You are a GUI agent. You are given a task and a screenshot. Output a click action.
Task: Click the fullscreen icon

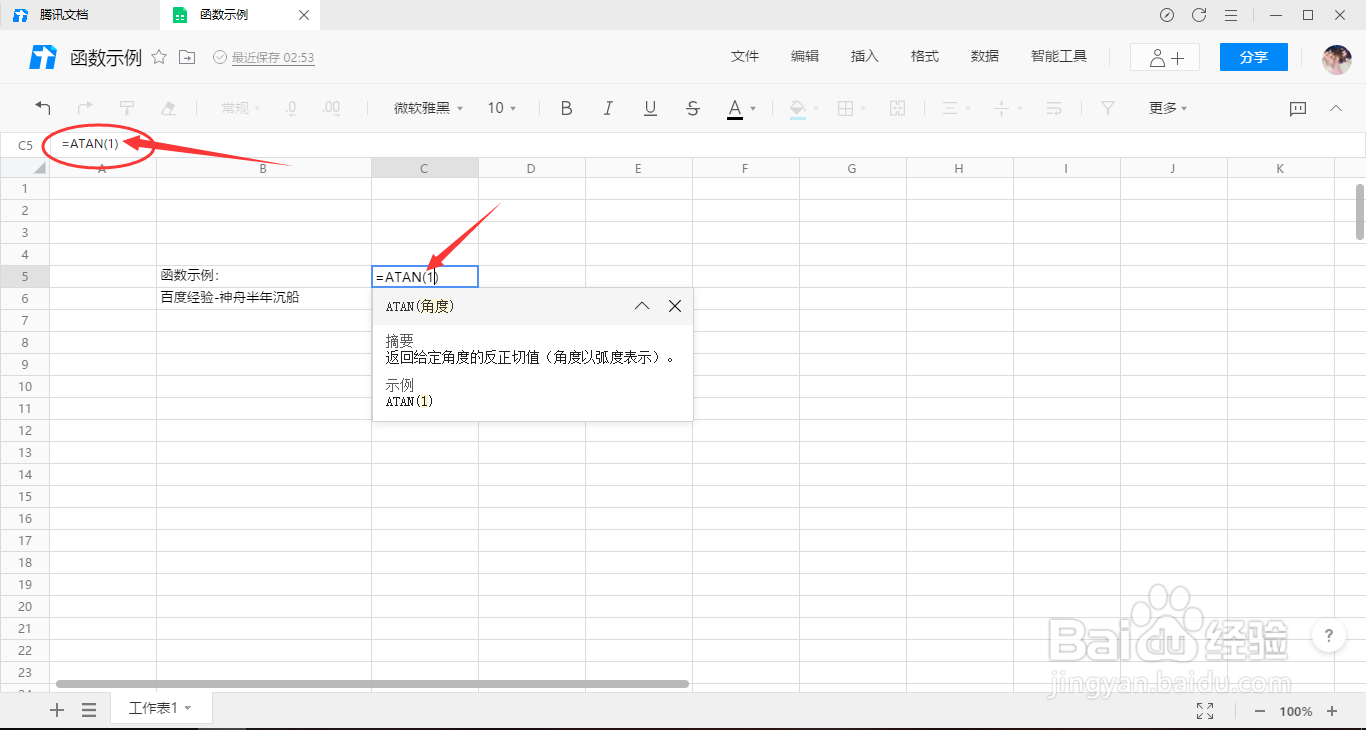(x=1205, y=711)
